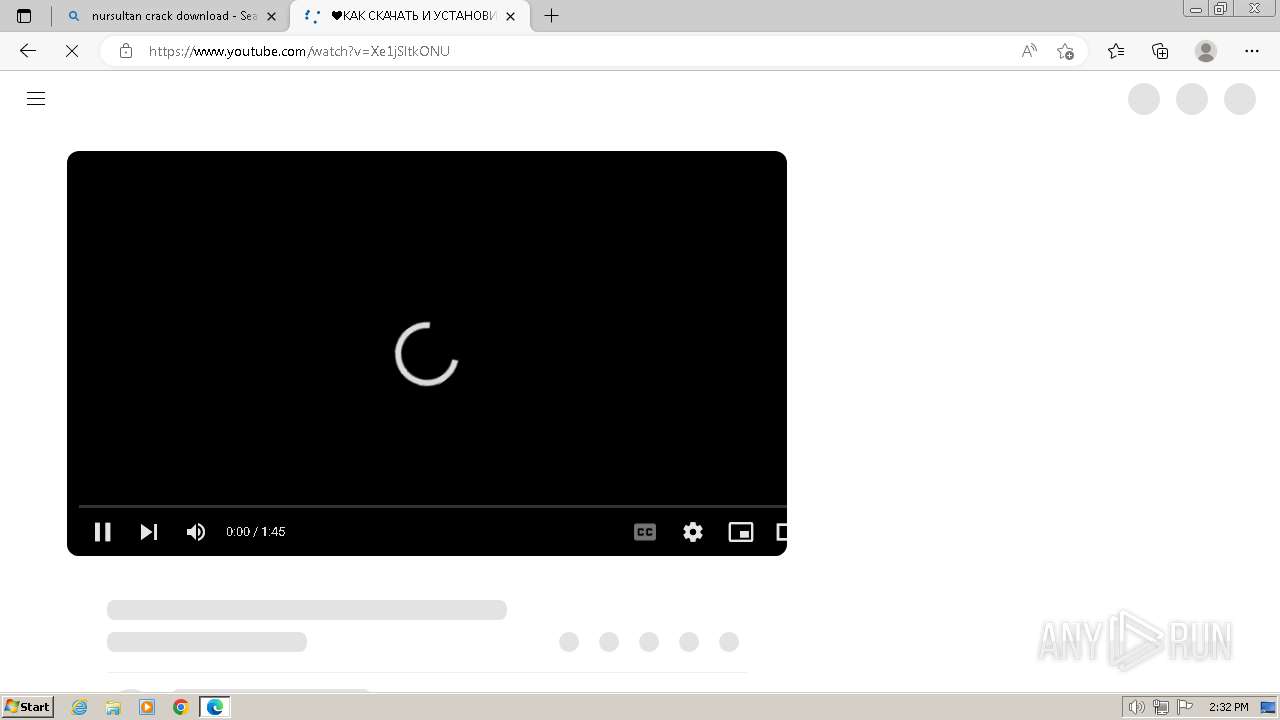
Task: Click the 0:00 / 1:45 time display
Action: pyautogui.click(x=256, y=532)
